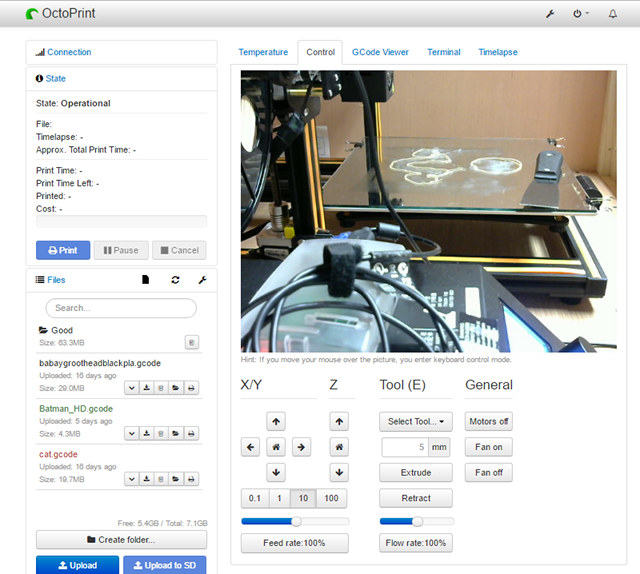Open the system power menu

coord(580,14)
